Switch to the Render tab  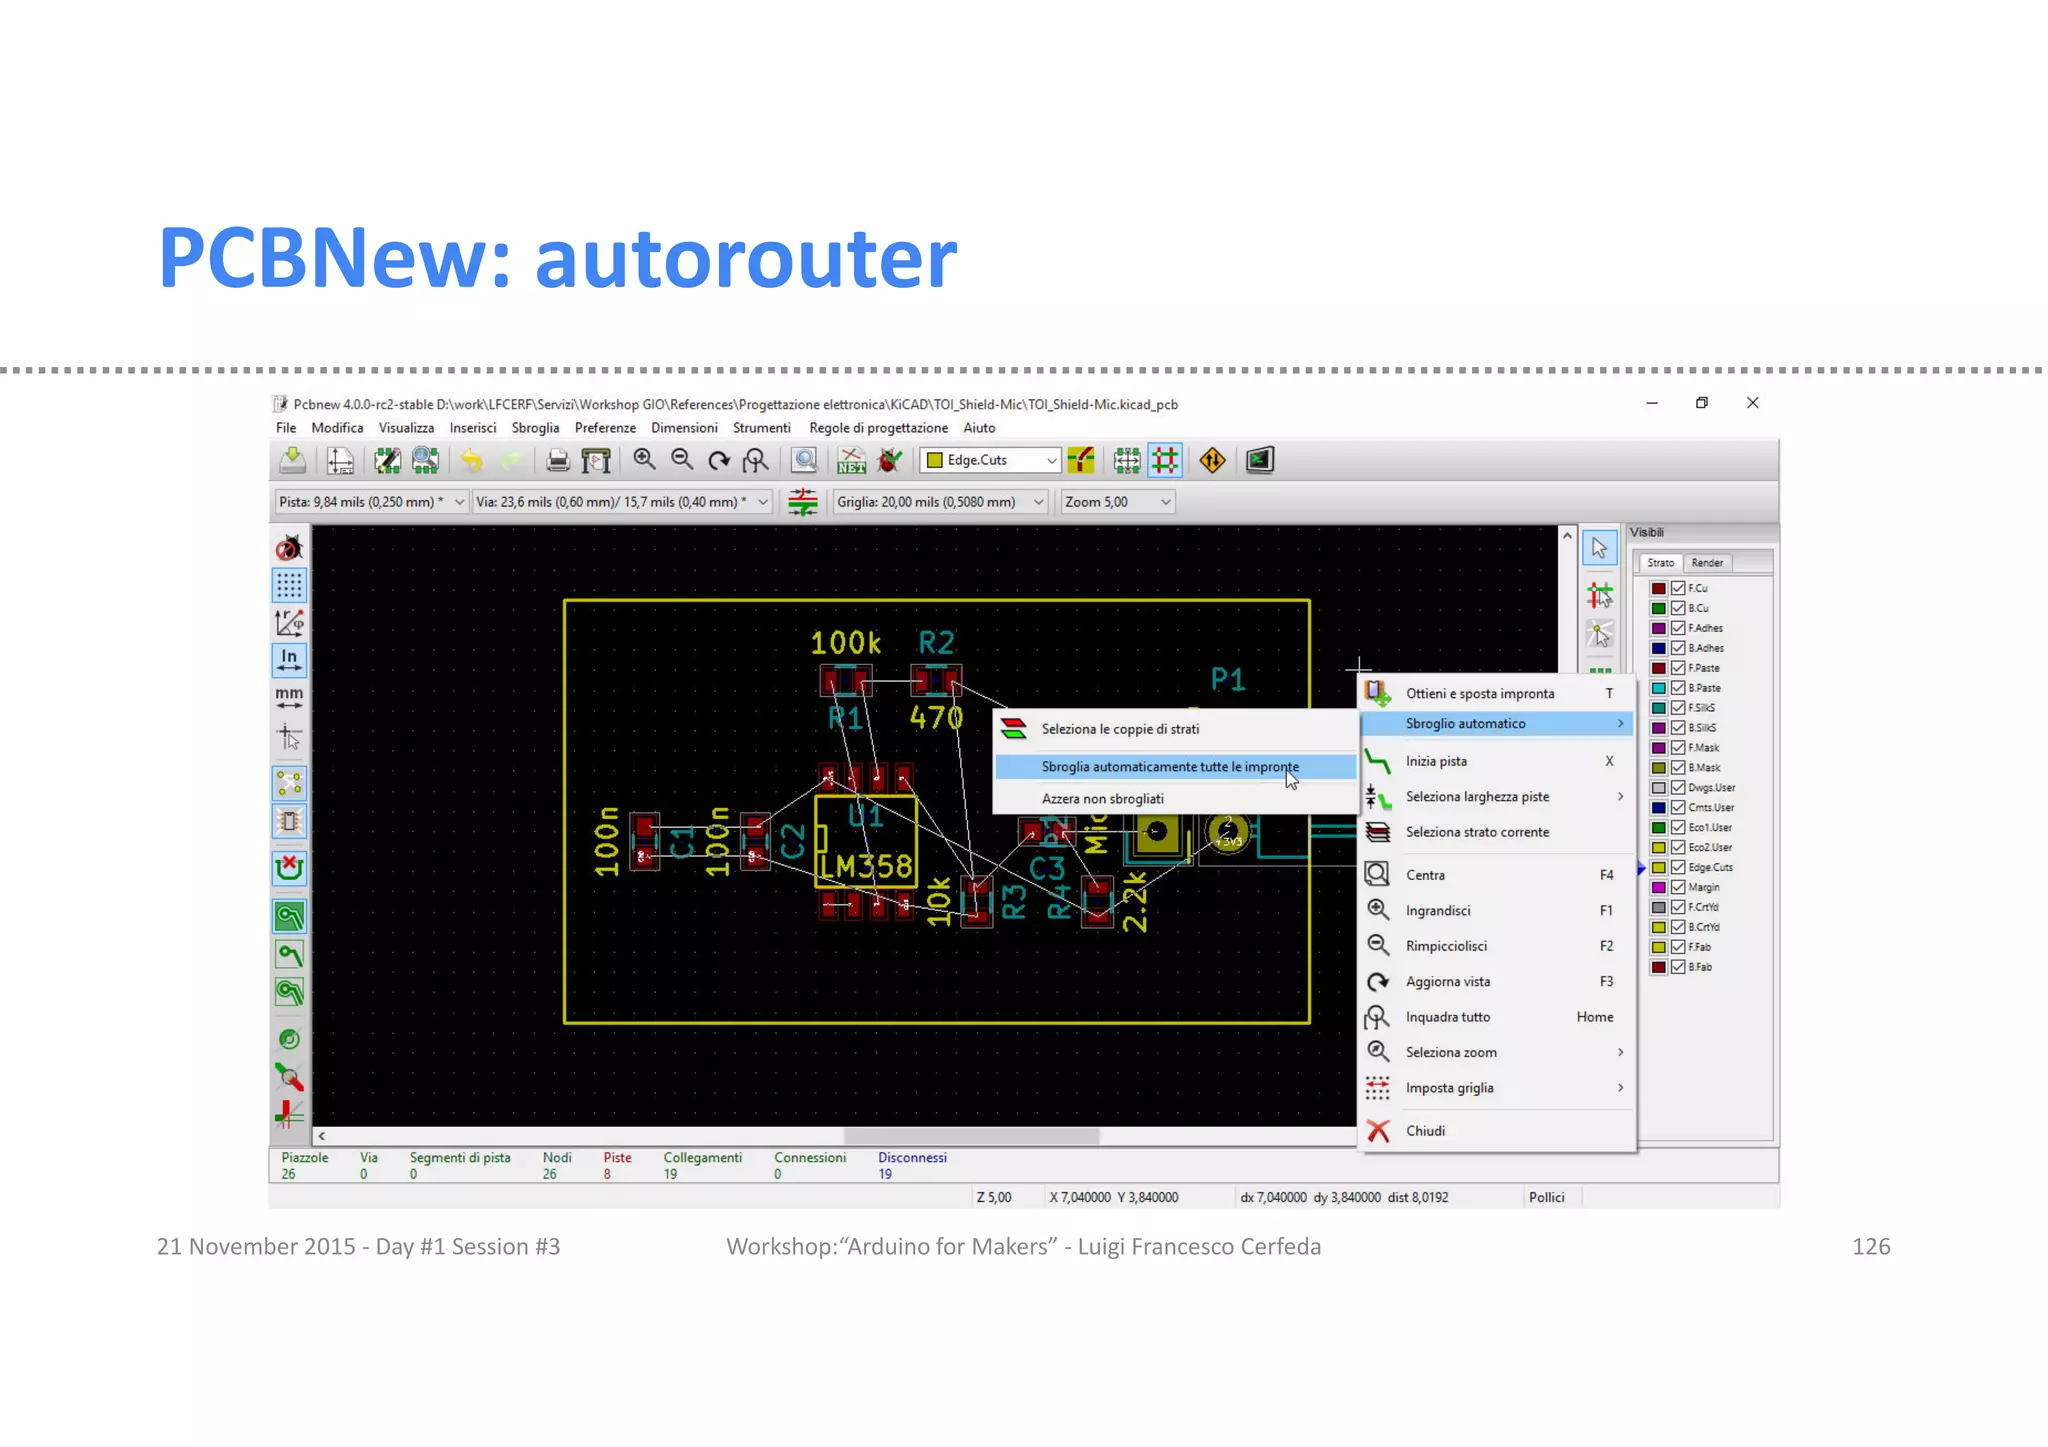[x=1707, y=563]
